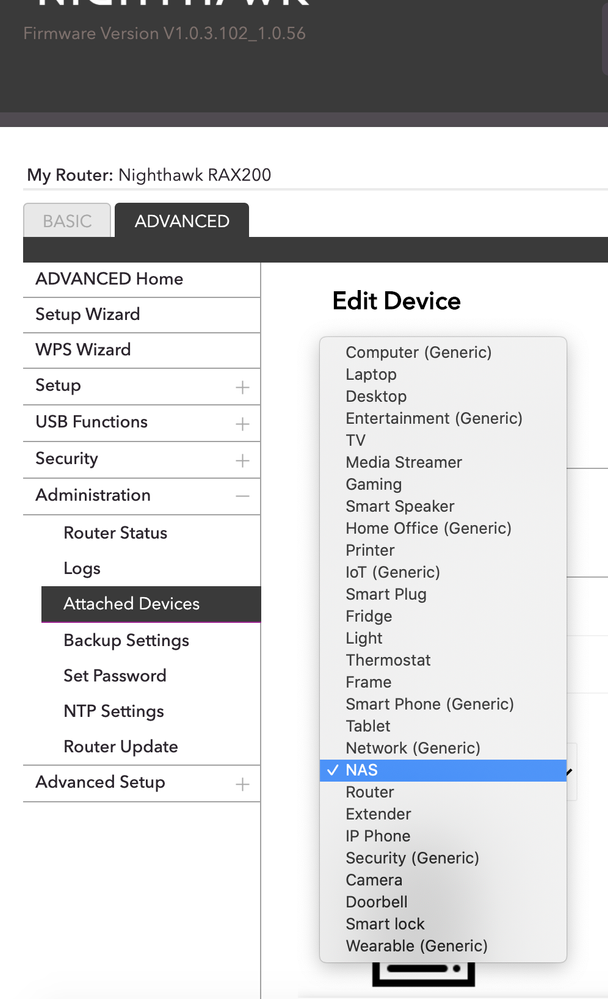The image size is (608, 999).
Task: Select the ADVANCED tab
Action: [x=182, y=221]
